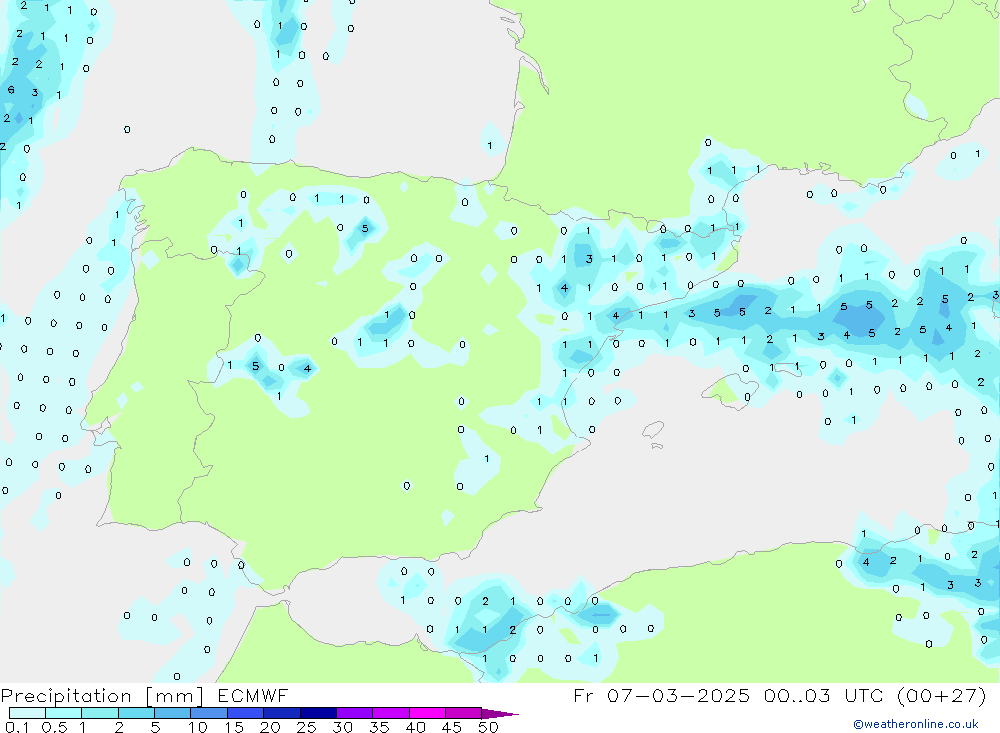Click the weatheronline.co.uk link
This screenshot has width=1000, height=733.
916,724
